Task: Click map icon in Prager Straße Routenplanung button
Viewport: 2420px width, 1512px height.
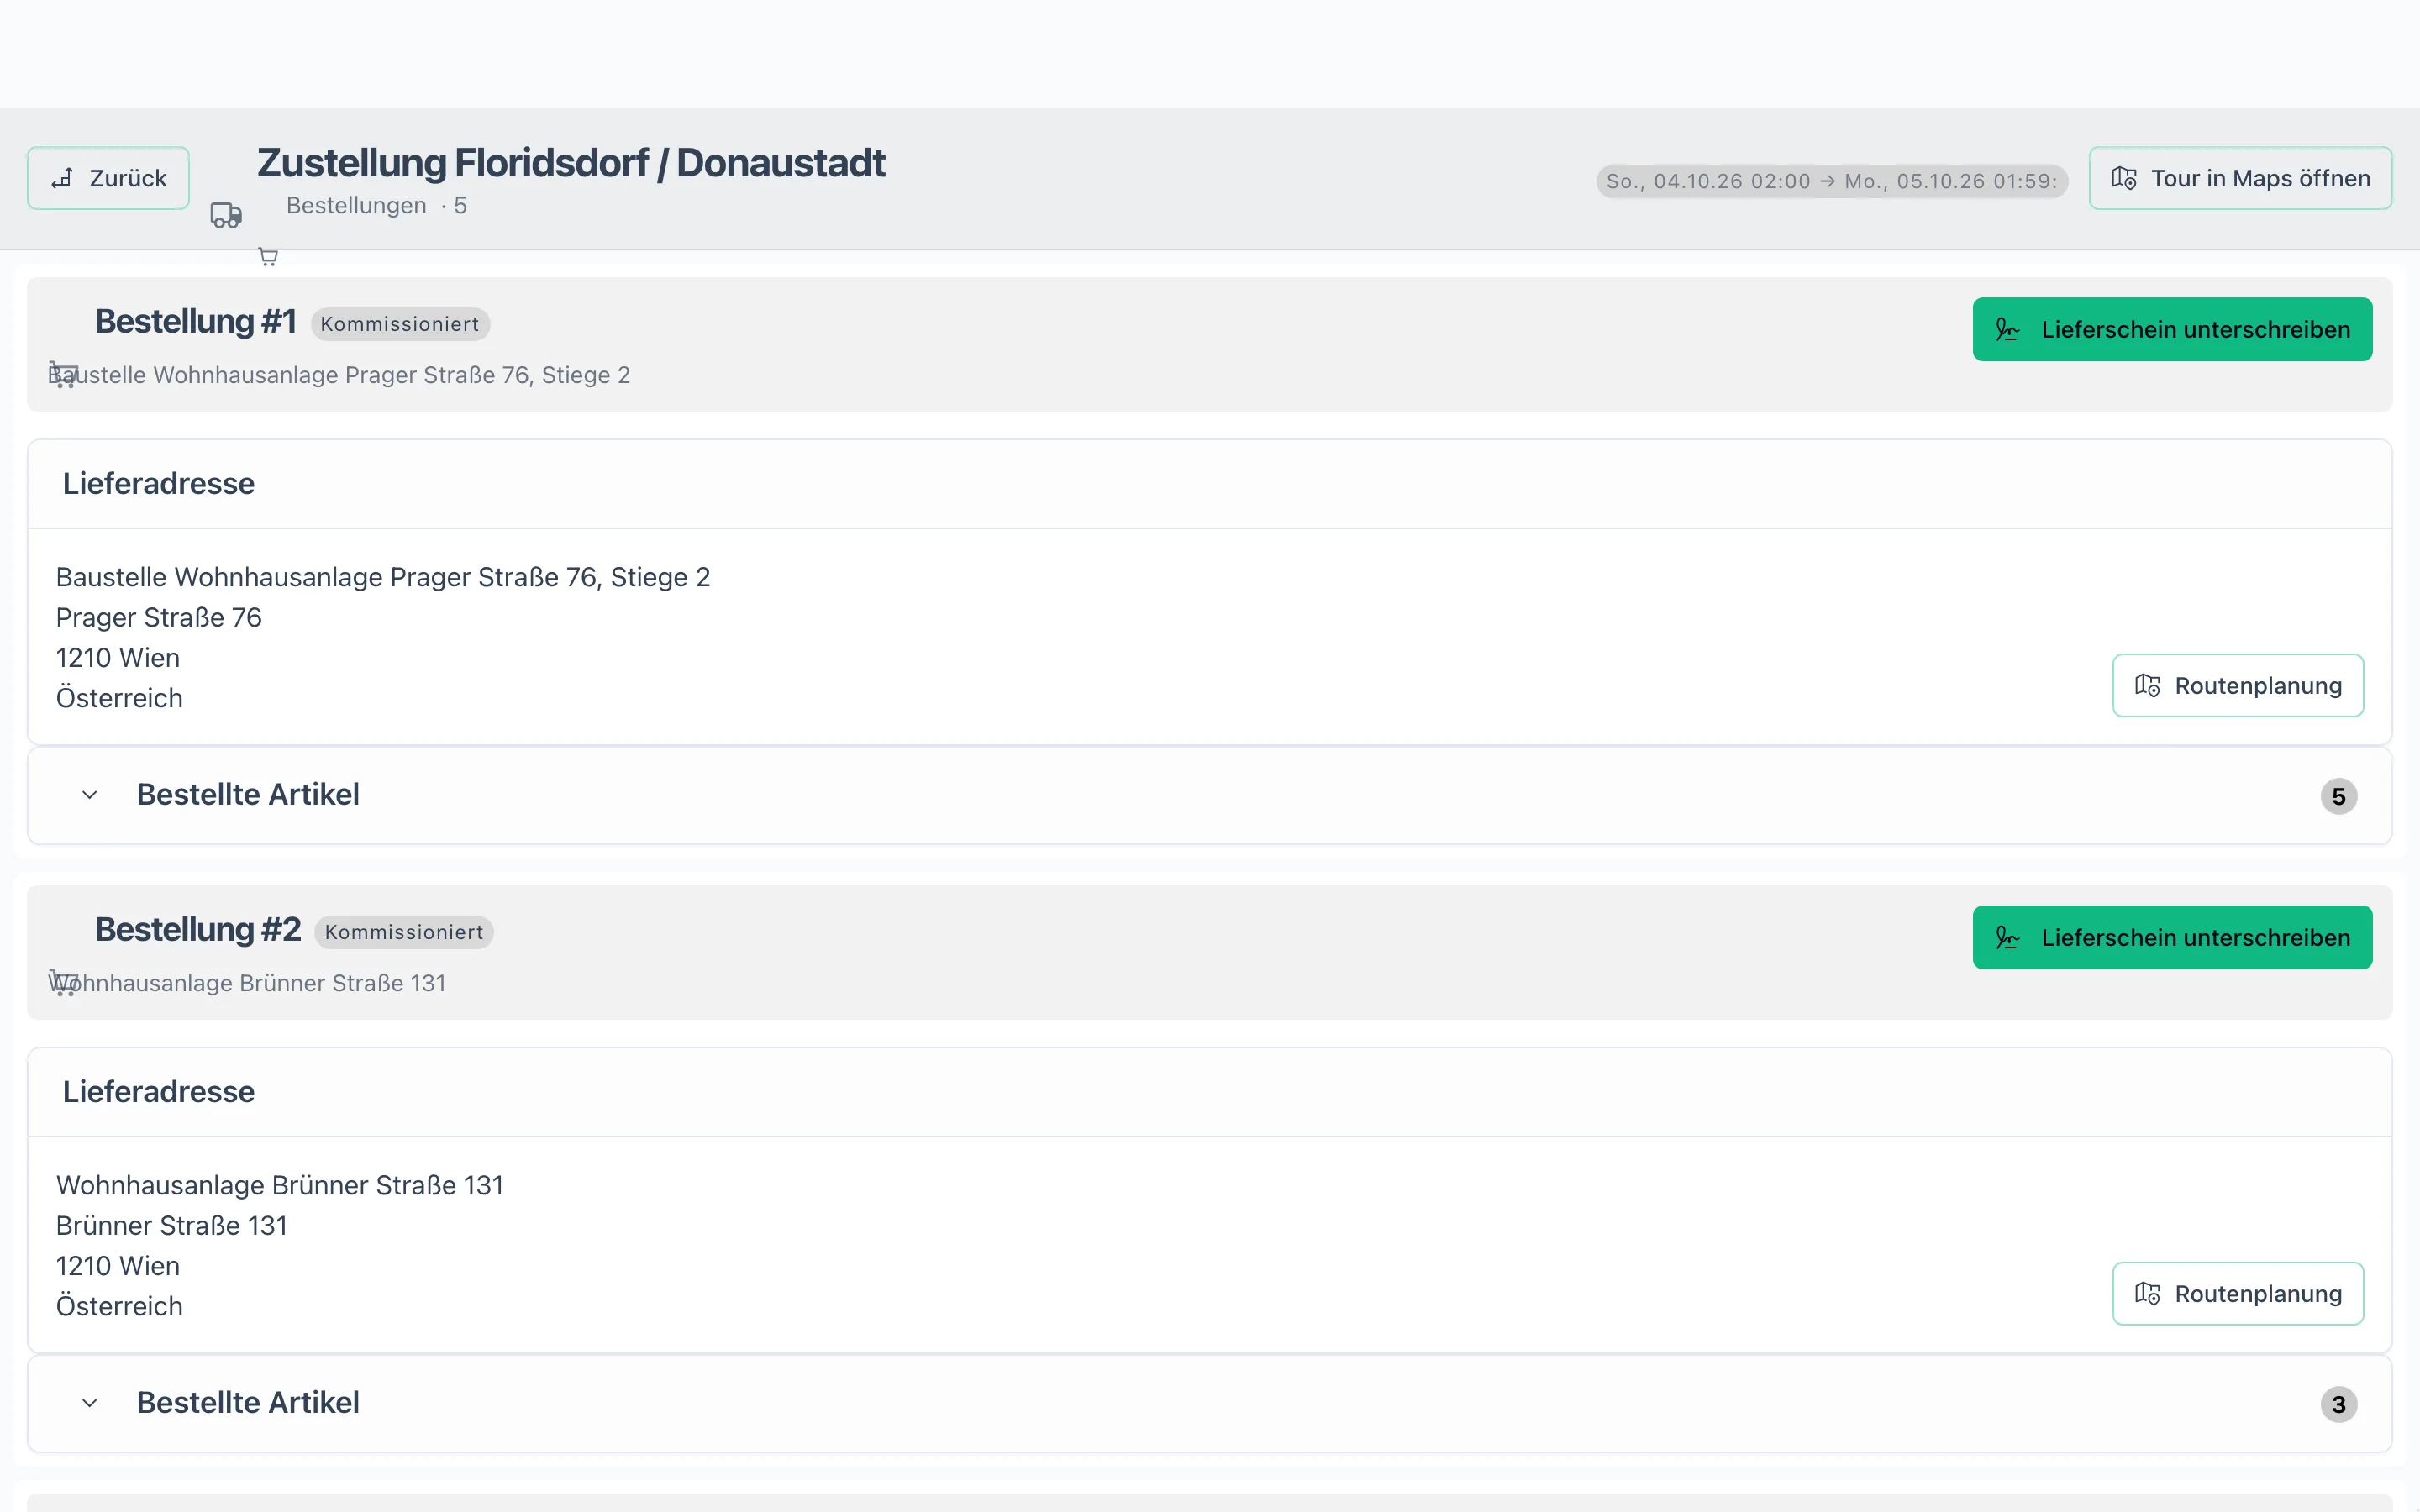Action: 2147,685
